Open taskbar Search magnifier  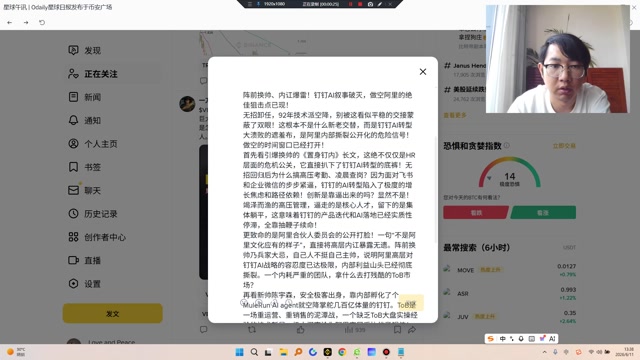[x=254, y=352]
